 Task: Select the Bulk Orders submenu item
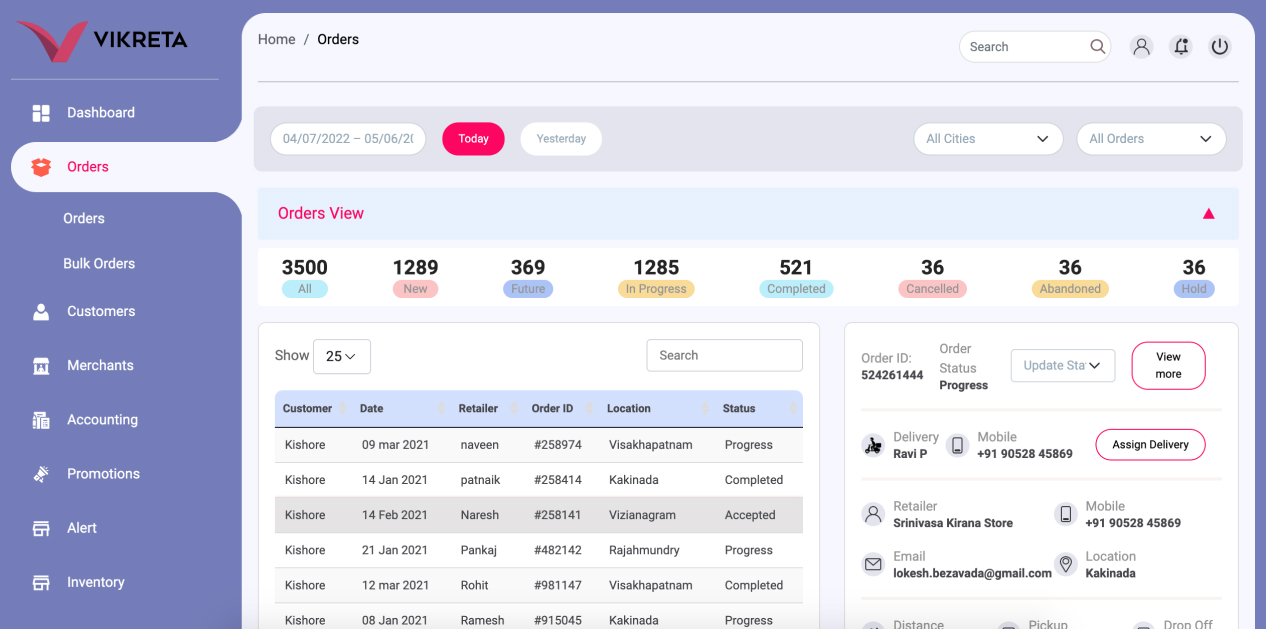99,264
